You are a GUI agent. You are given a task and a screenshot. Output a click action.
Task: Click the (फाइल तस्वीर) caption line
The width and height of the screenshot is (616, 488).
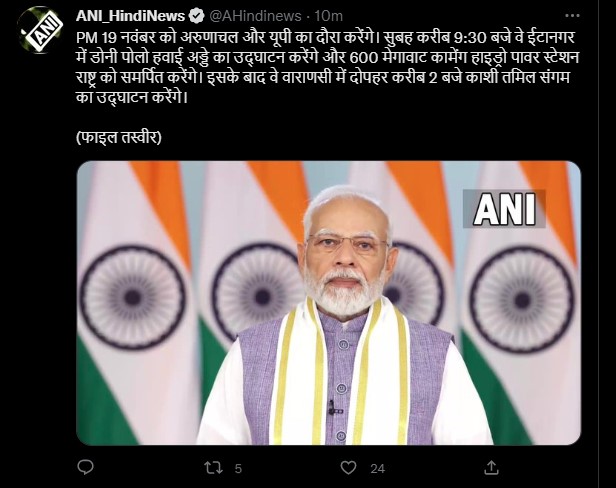pos(119,138)
